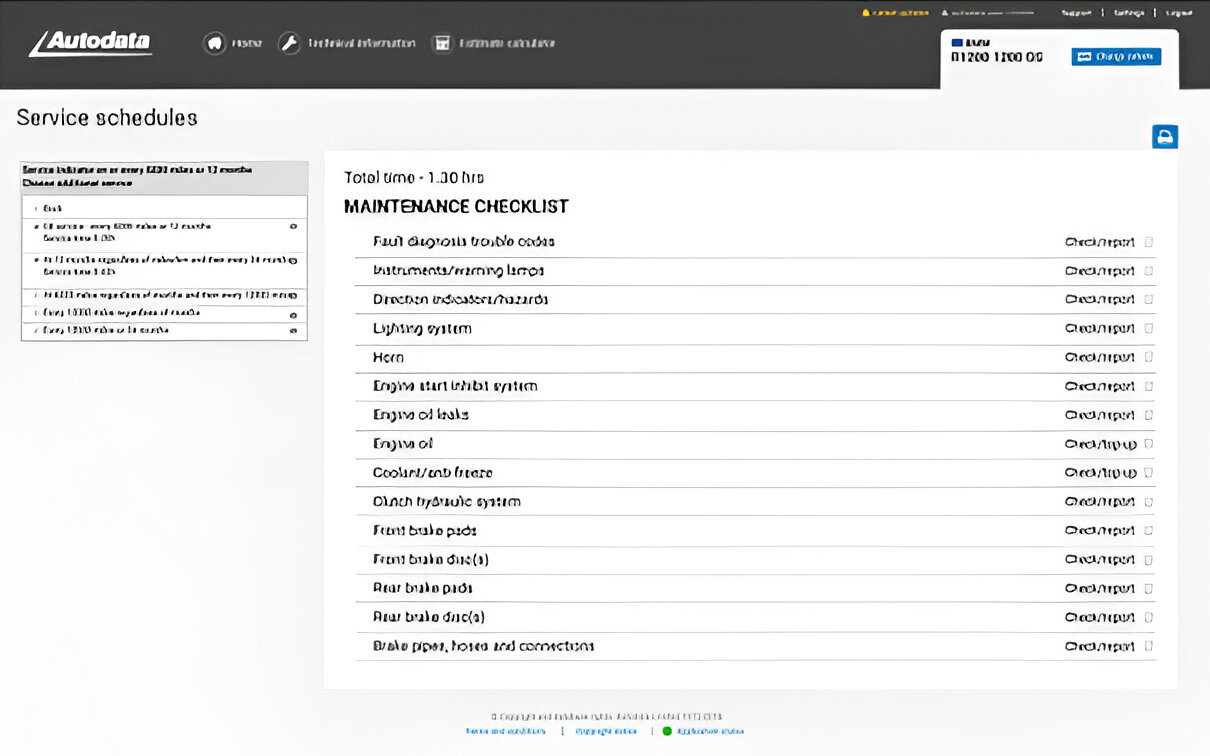Click the blue print icon button
This screenshot has width=1210, height=756.
pos(1165,137)
